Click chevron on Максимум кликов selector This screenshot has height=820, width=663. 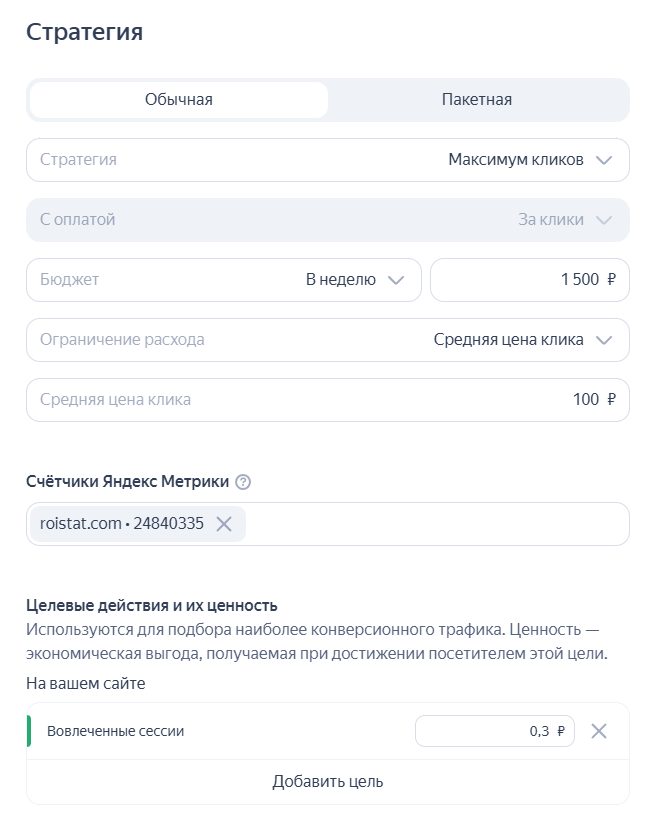pyautogui.click(x=605, y=160)
